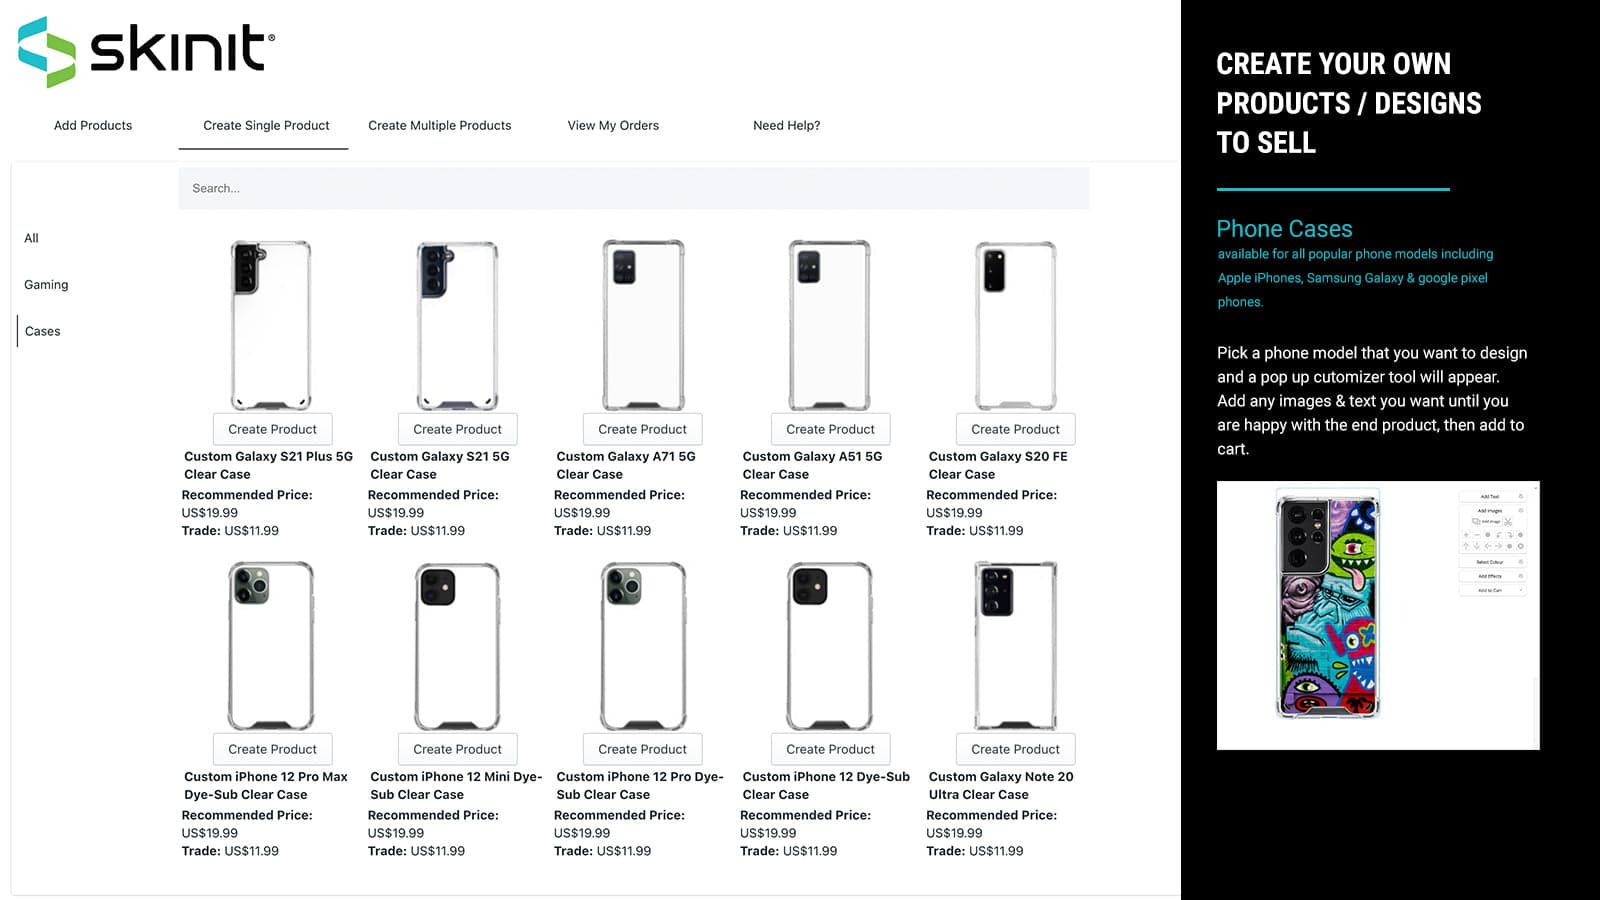Toggle the All products filter
The width and height of the screenshot is (1600, 900).
click(31, 238)
